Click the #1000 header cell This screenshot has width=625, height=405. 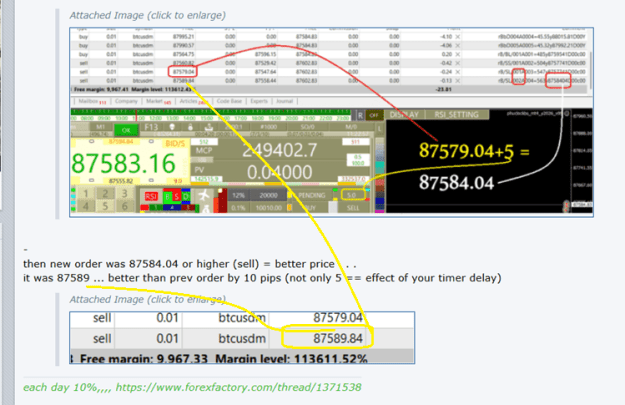pyautogui.click(x=269, y=127)
